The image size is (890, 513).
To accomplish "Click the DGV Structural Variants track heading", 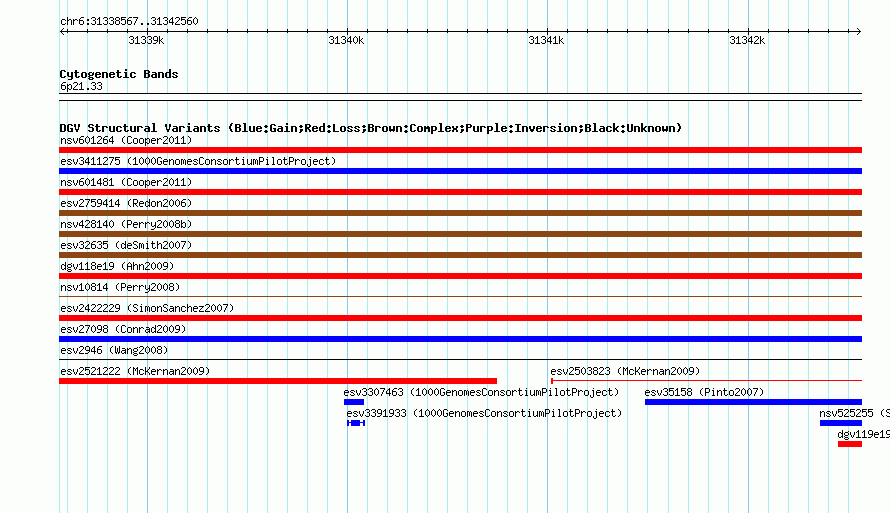I will (x=371, y=128).
